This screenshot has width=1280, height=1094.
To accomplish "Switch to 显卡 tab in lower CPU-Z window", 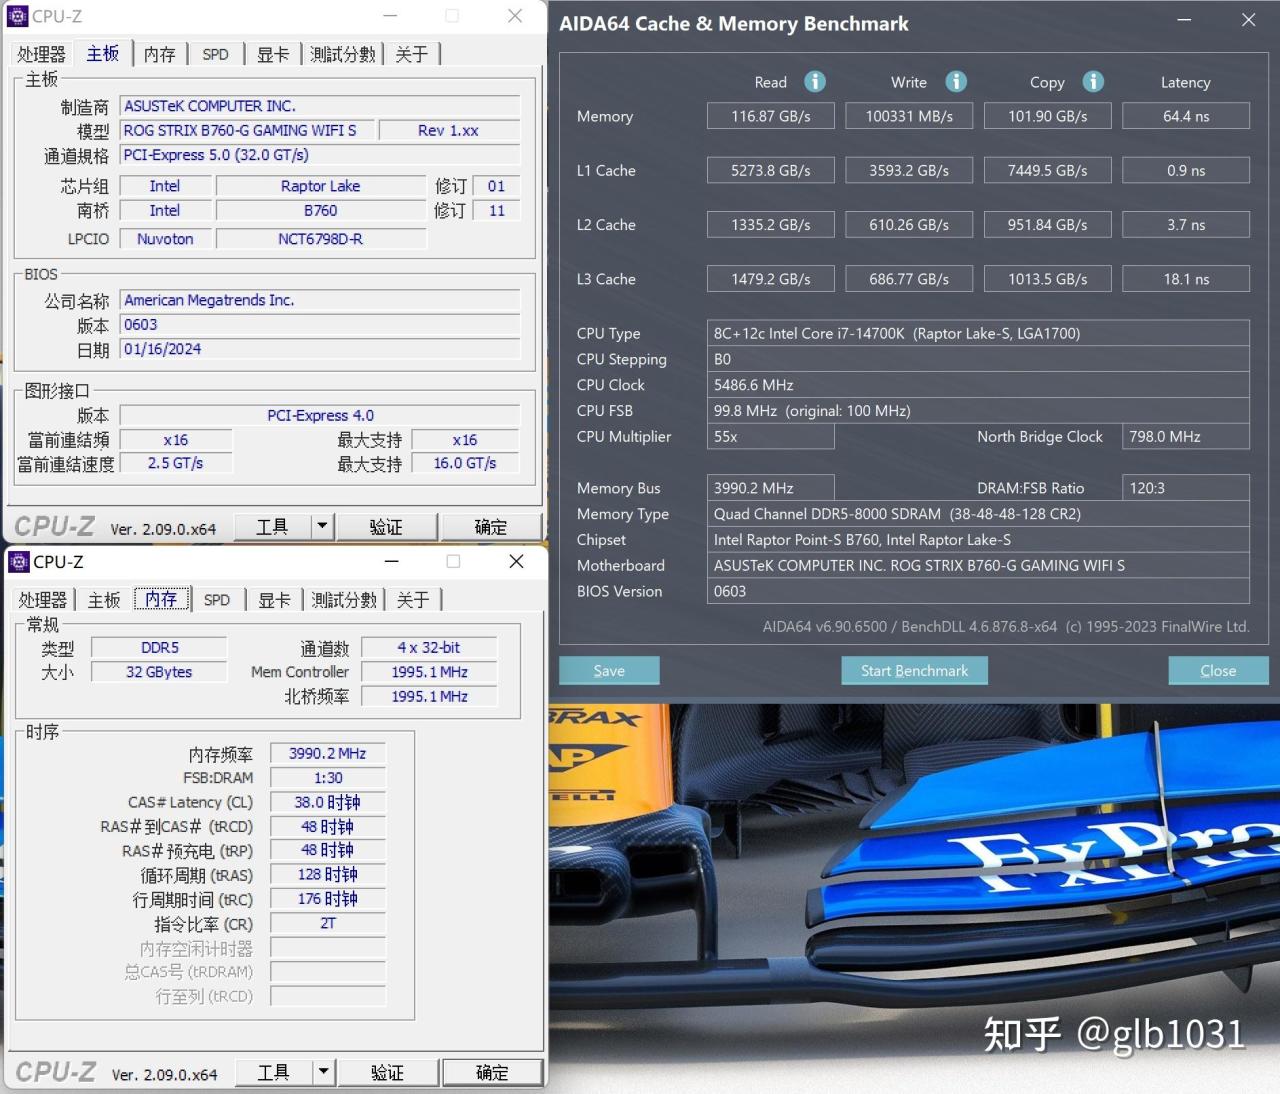I will pos(274,600).
